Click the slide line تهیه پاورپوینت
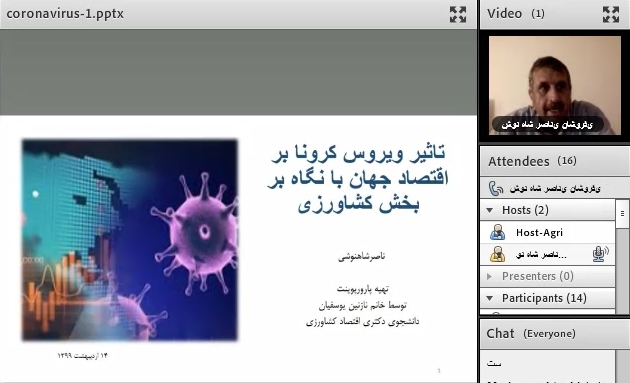Image resolution: width=630 pixels, height=383 pixels. [363, 289]
